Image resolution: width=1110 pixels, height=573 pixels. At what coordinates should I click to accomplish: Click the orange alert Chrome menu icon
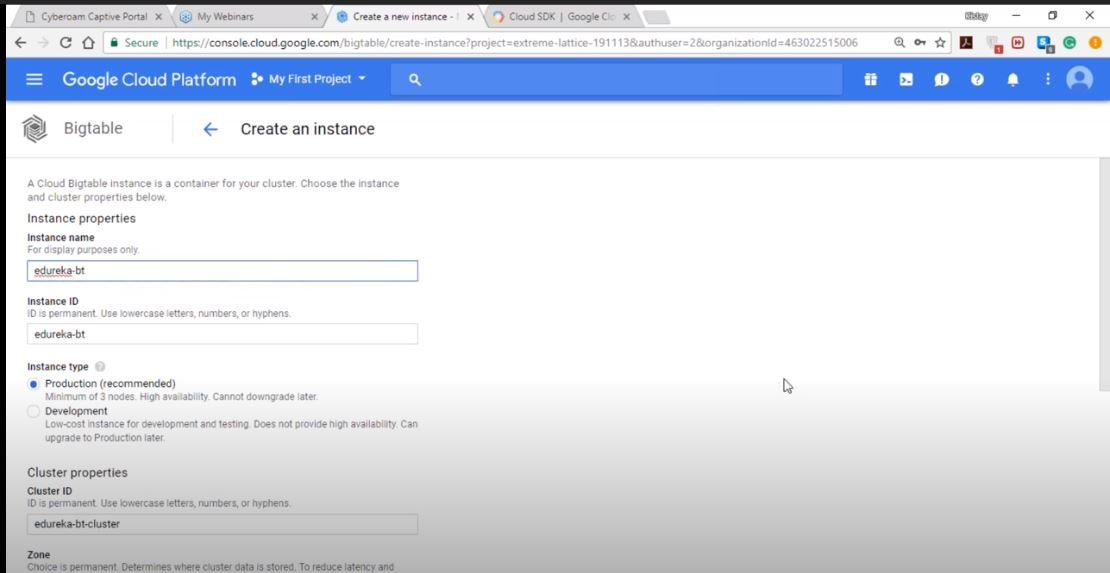(1094, 42)
